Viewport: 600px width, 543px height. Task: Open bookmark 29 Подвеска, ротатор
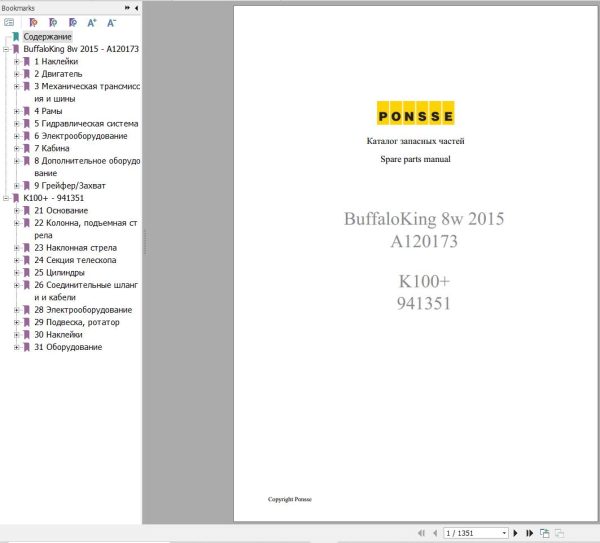click(x=77, y=322)
